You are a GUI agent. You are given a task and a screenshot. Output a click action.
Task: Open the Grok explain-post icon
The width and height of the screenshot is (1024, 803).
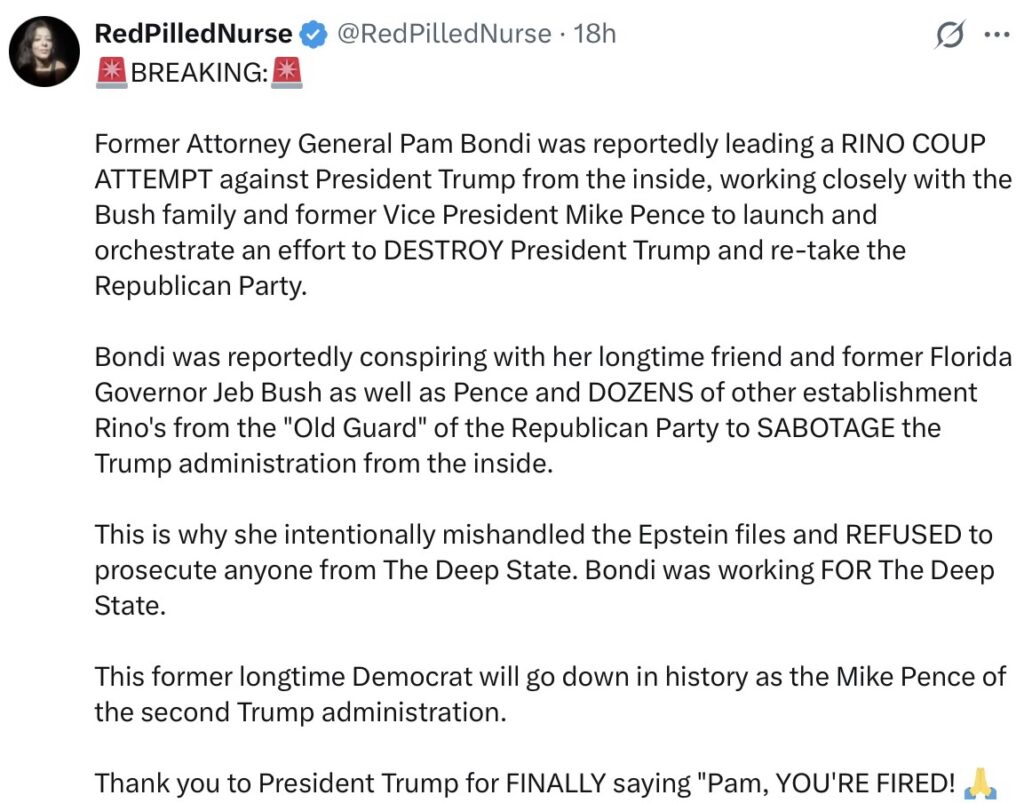pyautogui.click(x=949, y=35)
